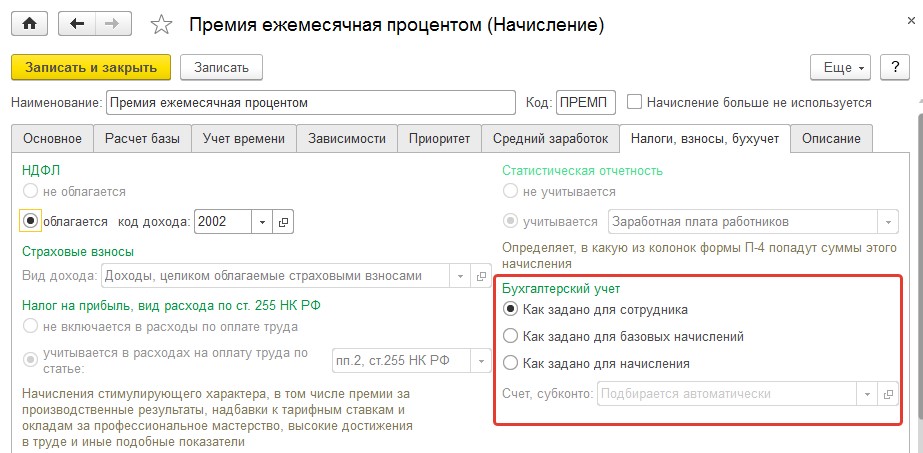Expand the Вид дохода dropdown arrow

pyautogui.click(x=460, y=276)
